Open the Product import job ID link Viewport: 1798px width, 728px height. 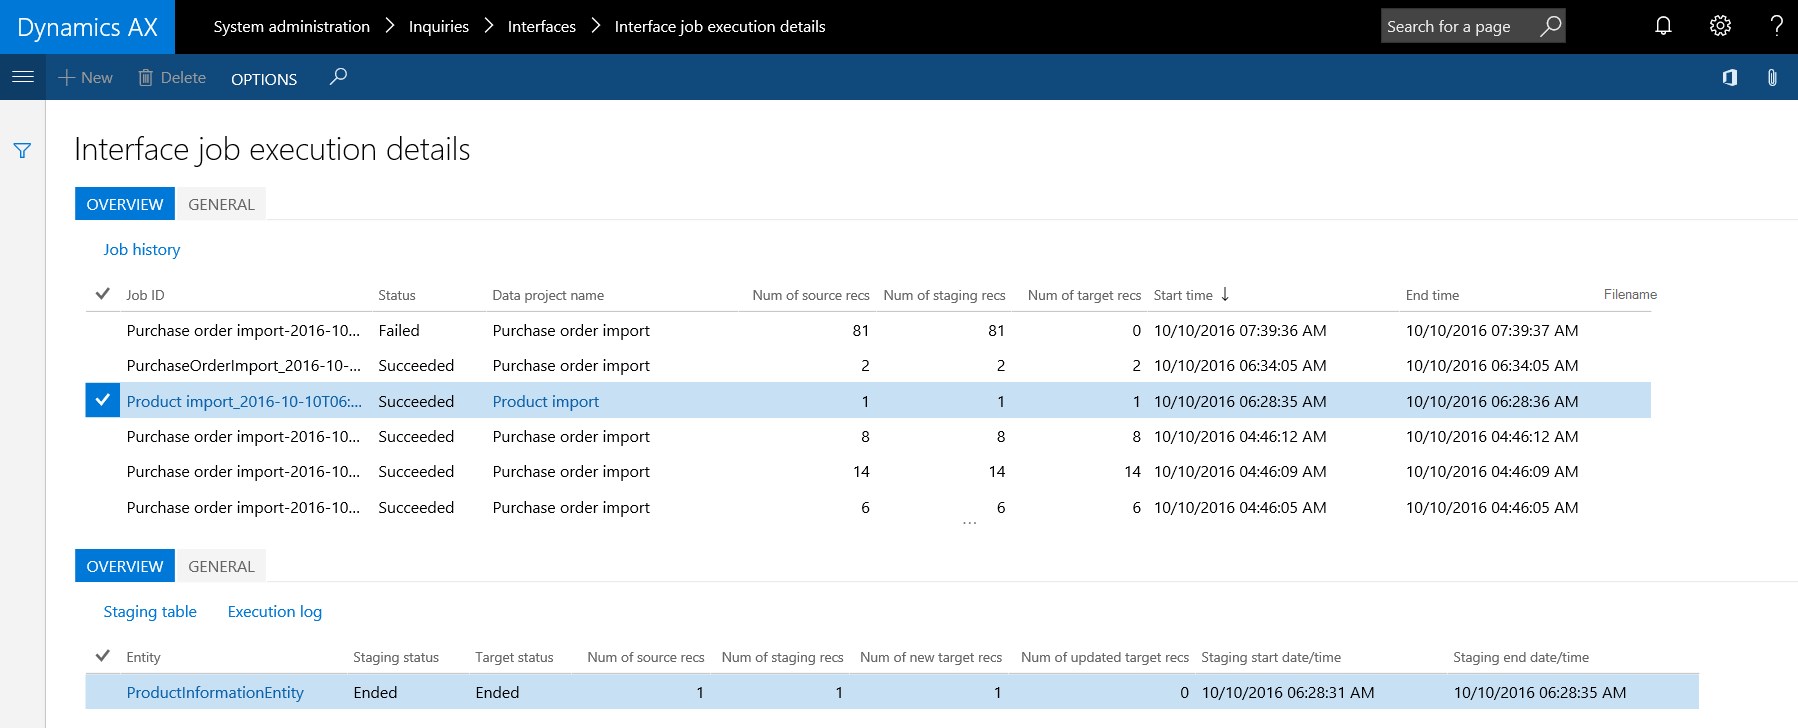(x=244, y=401)
